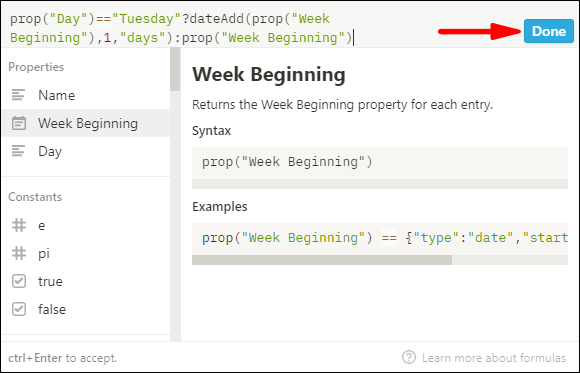Viewport: 580px width, 373px height.
Task: Click the calendar icon beside Week Beginning
Action: (18, 123)
